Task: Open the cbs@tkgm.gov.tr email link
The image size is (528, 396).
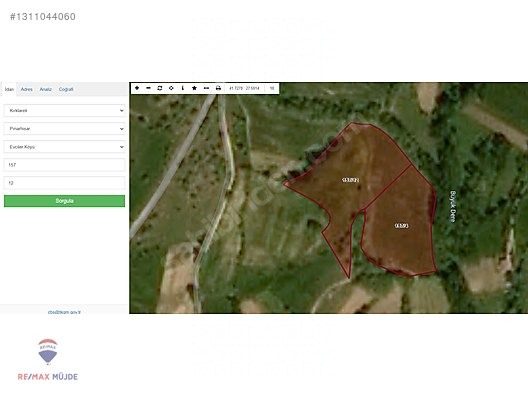Action: [64, 312]
